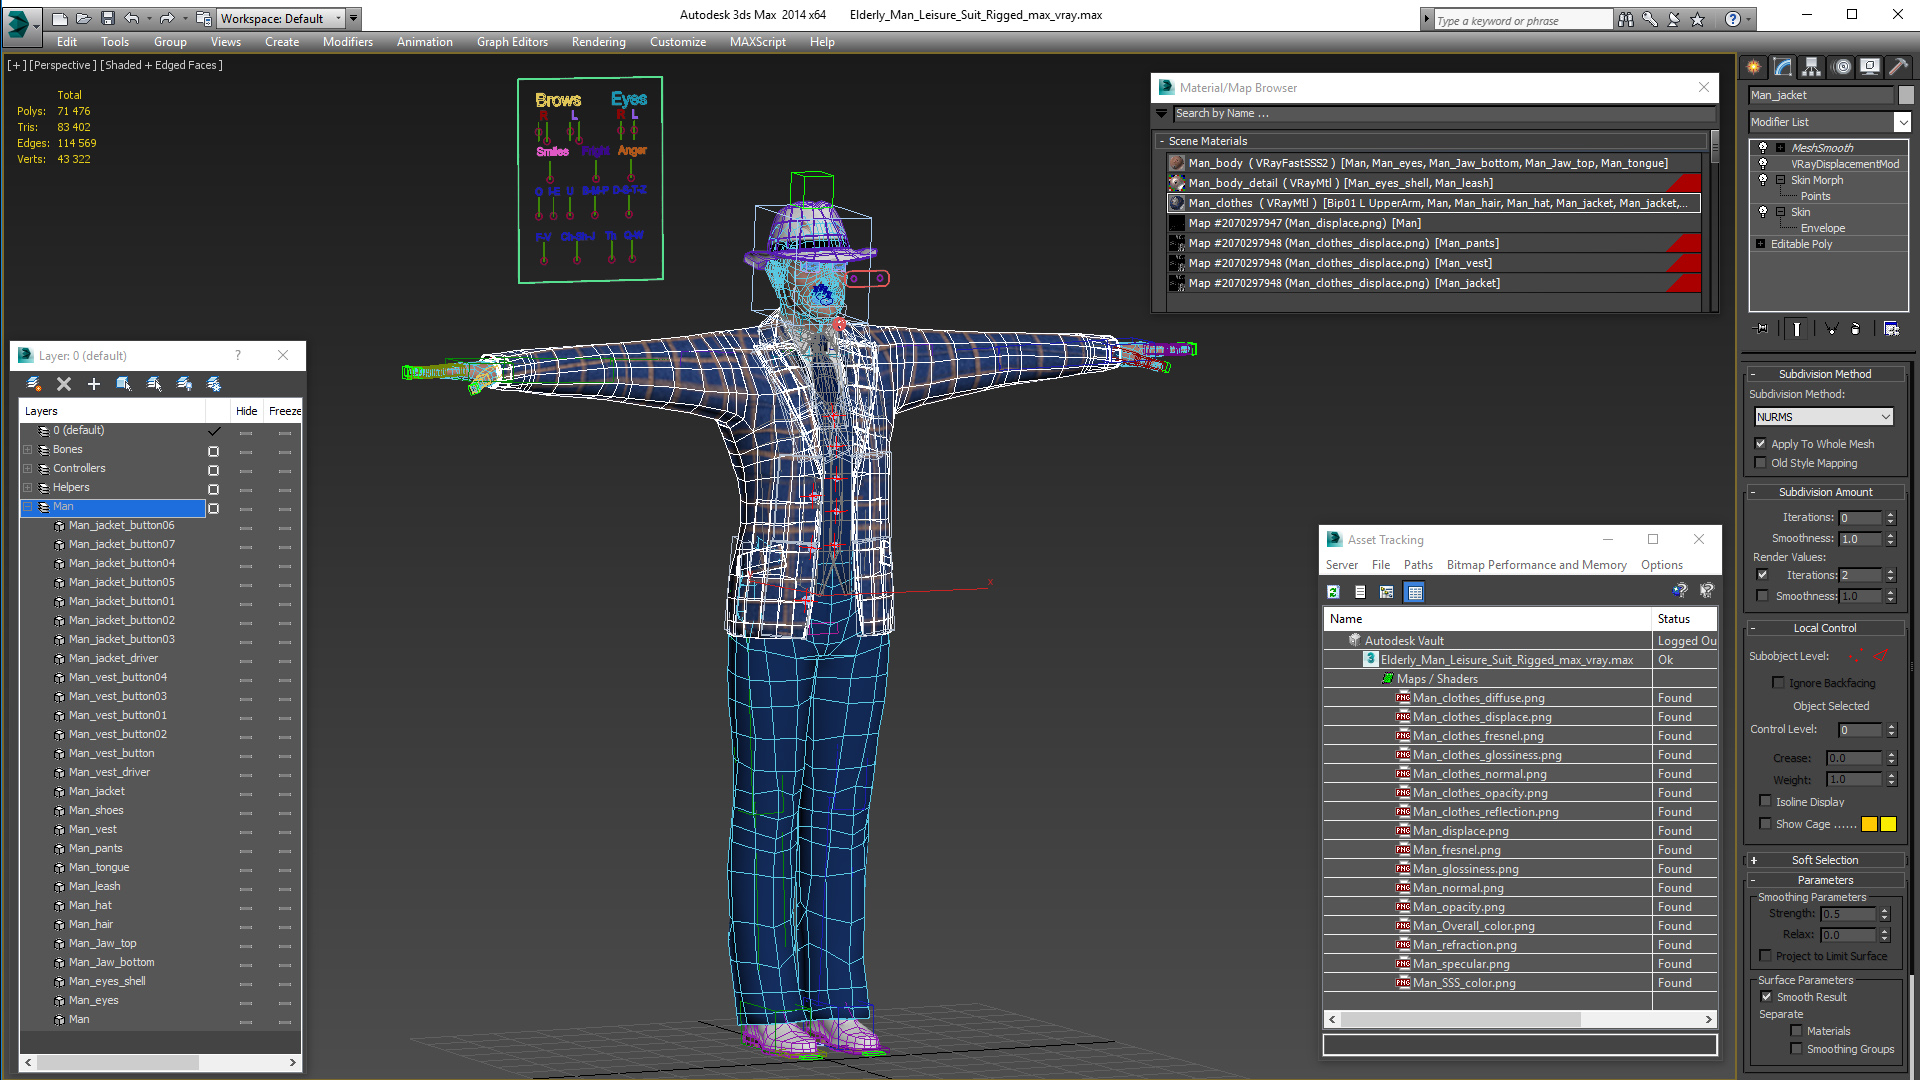Click the Status column header in Asset Tracking
The height and width of the screenshot is (1080, 1920).
tap(1684, 619)
